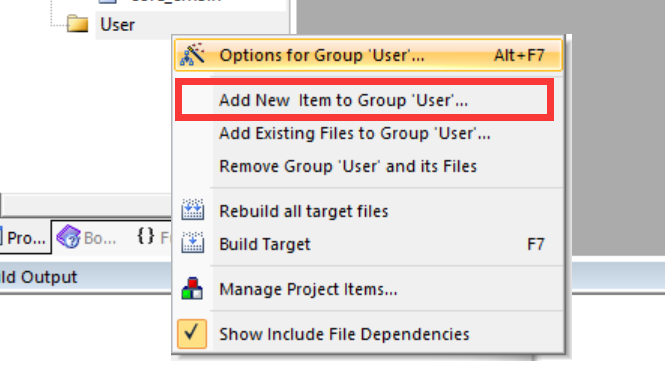Click the magic wand icon beside group options
Screen dimensions: 665x384
click(192, 55)
